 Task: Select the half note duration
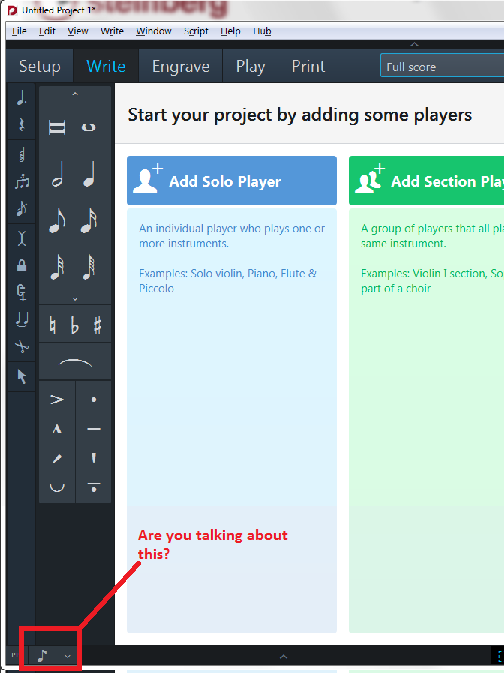tap(58, 175)
